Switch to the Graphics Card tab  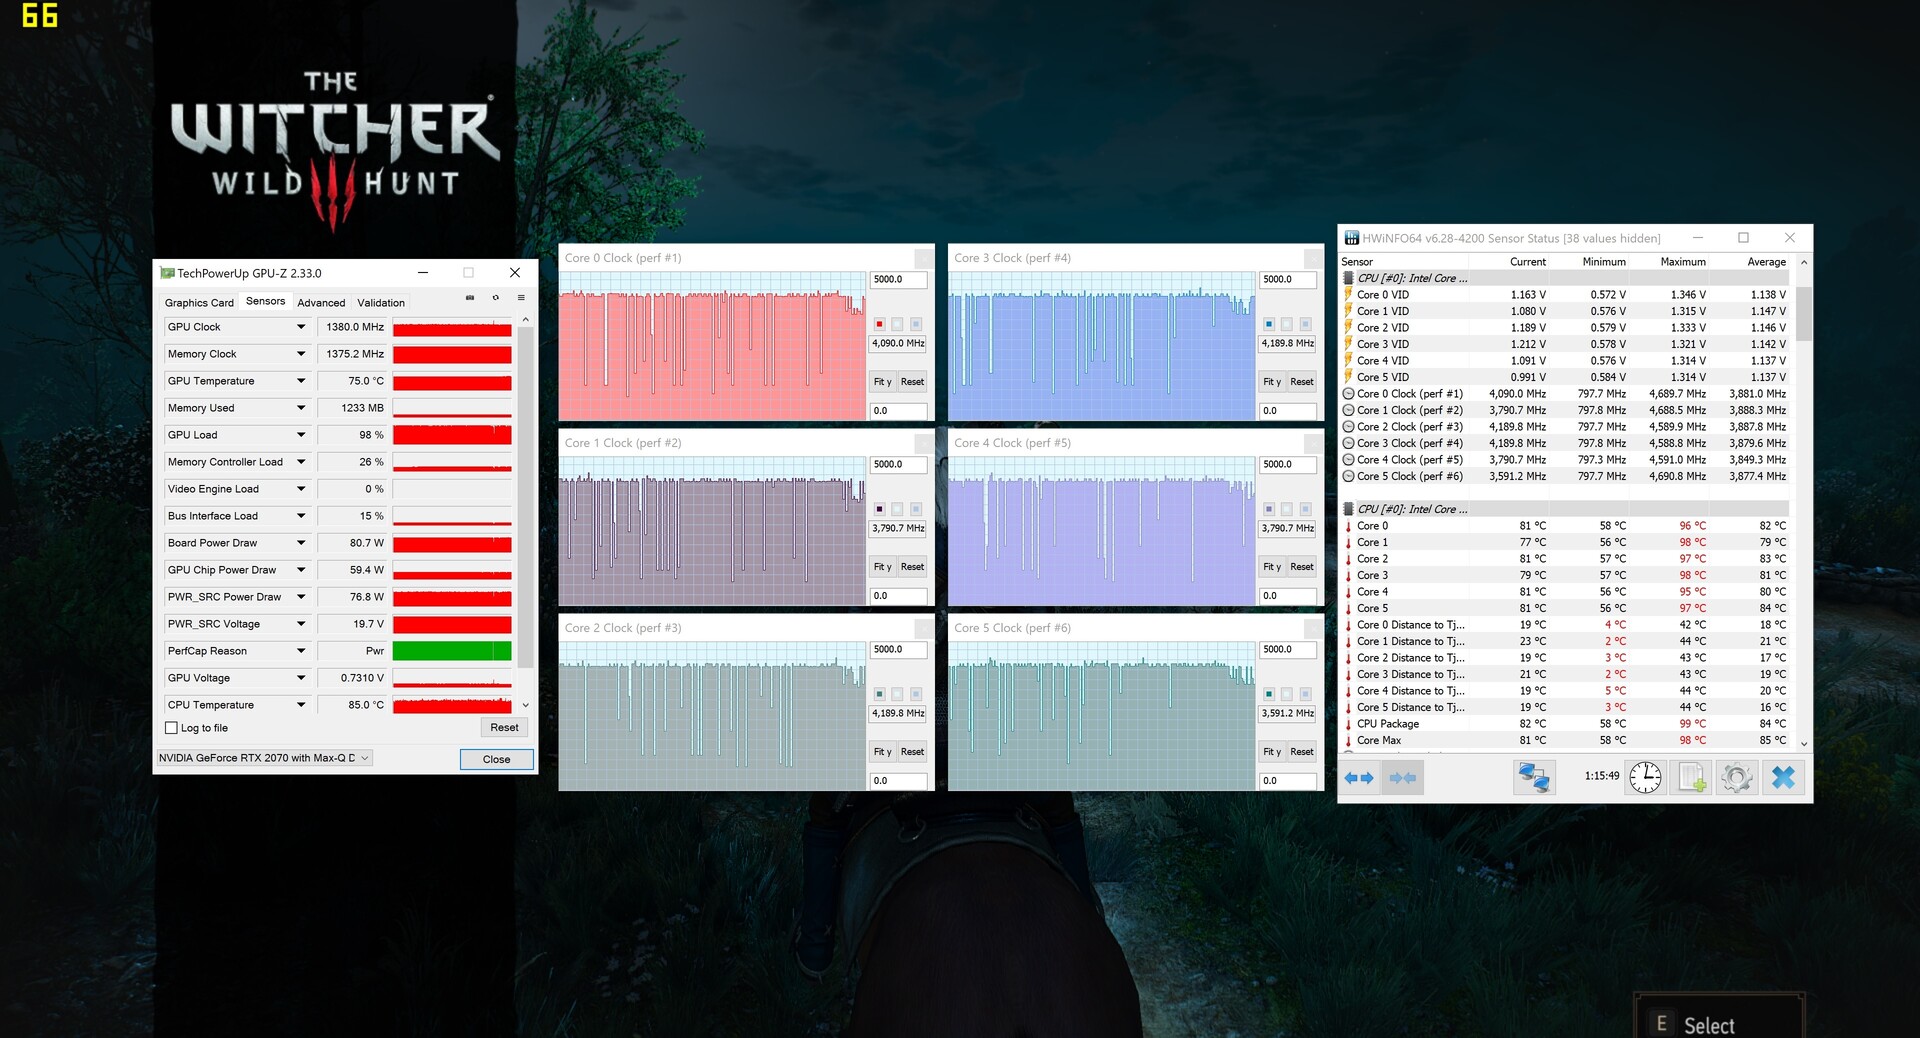(x=199, y=302)
